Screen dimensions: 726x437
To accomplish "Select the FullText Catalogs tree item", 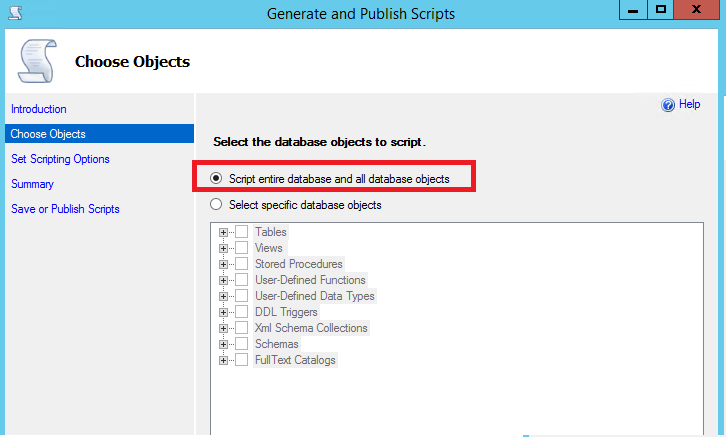I will tap(295, 360).
